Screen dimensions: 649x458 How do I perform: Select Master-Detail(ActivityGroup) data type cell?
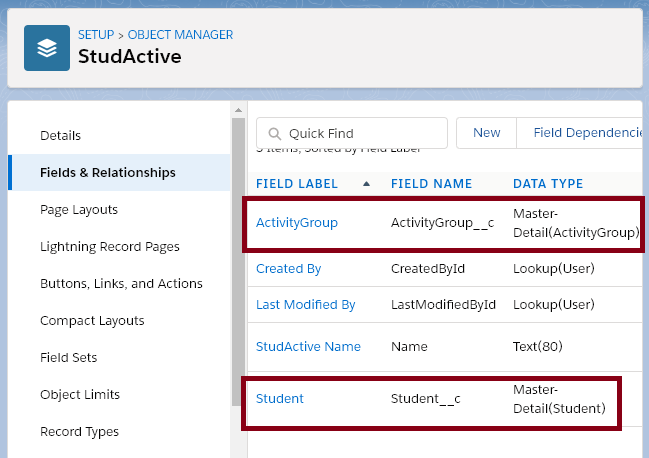(x=576, y=223)
